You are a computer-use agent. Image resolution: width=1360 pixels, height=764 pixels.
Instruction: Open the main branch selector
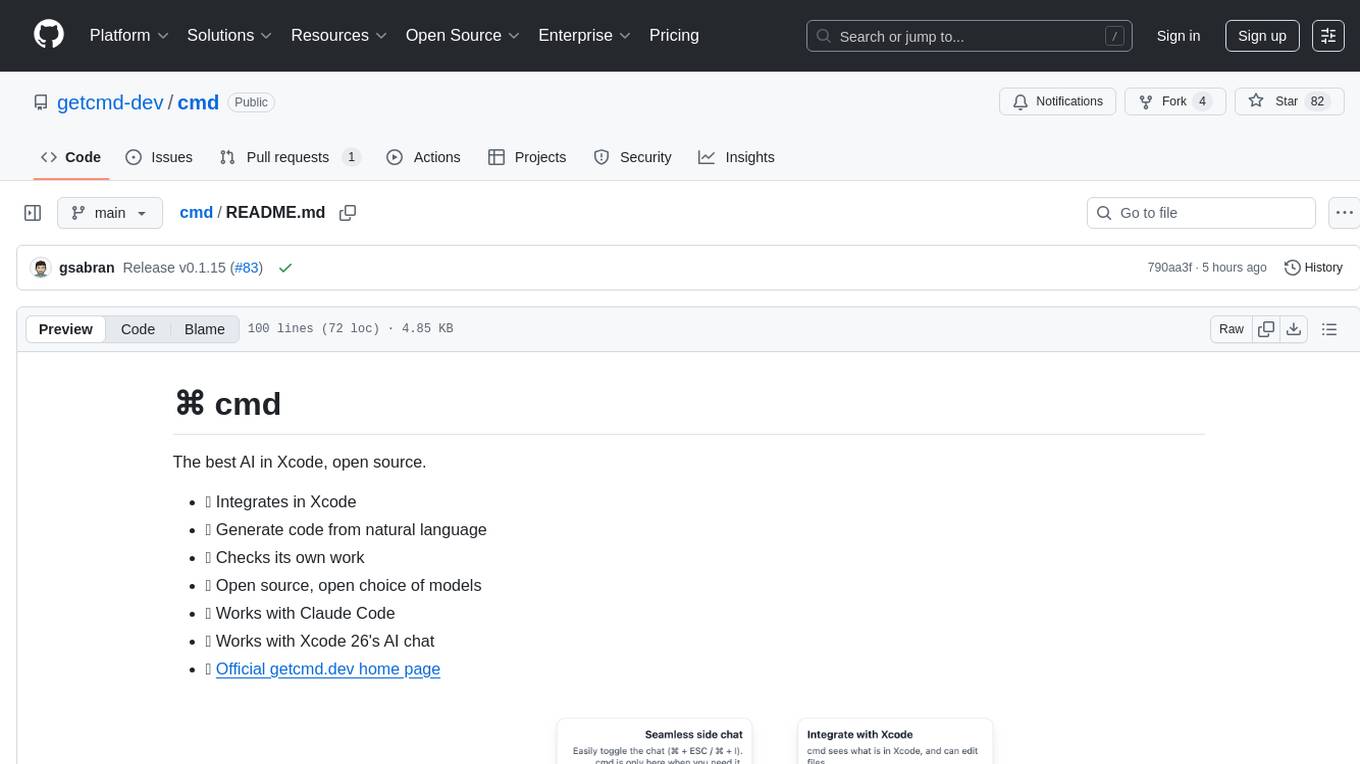click(x=110, y=213)
